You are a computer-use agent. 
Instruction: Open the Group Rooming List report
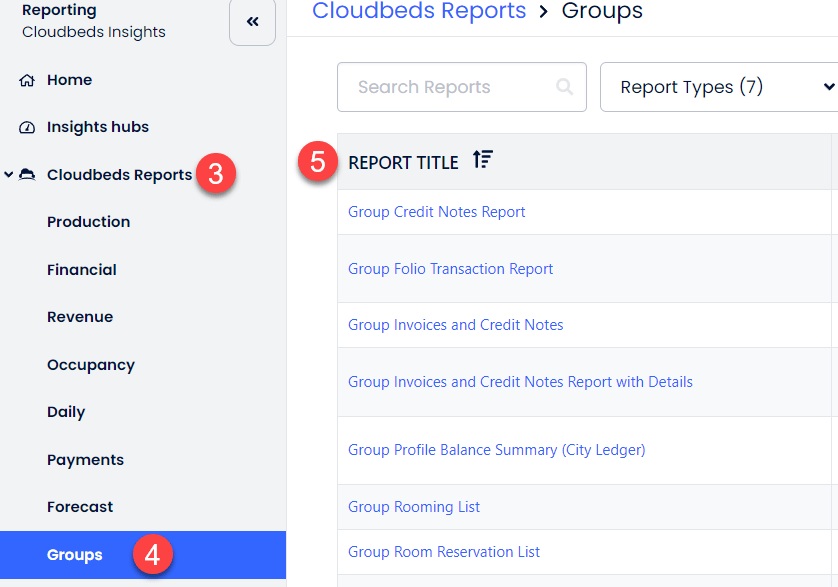pyautogui.click(x=413, y=507)
